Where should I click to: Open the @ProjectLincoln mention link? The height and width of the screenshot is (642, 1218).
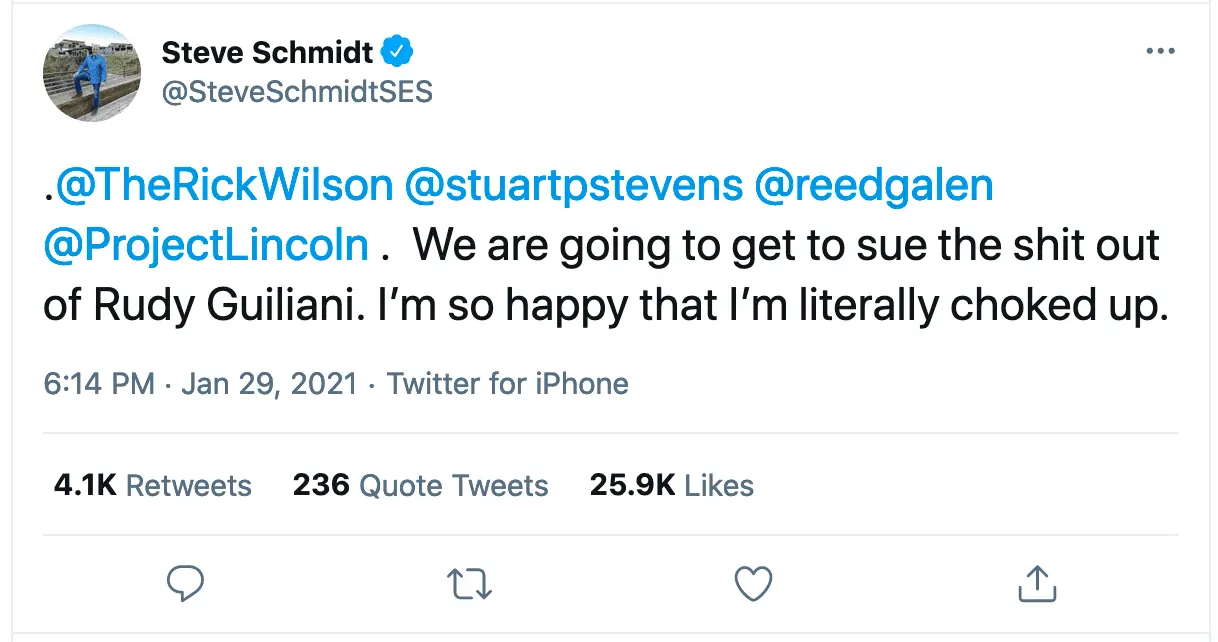click(206, 246)
